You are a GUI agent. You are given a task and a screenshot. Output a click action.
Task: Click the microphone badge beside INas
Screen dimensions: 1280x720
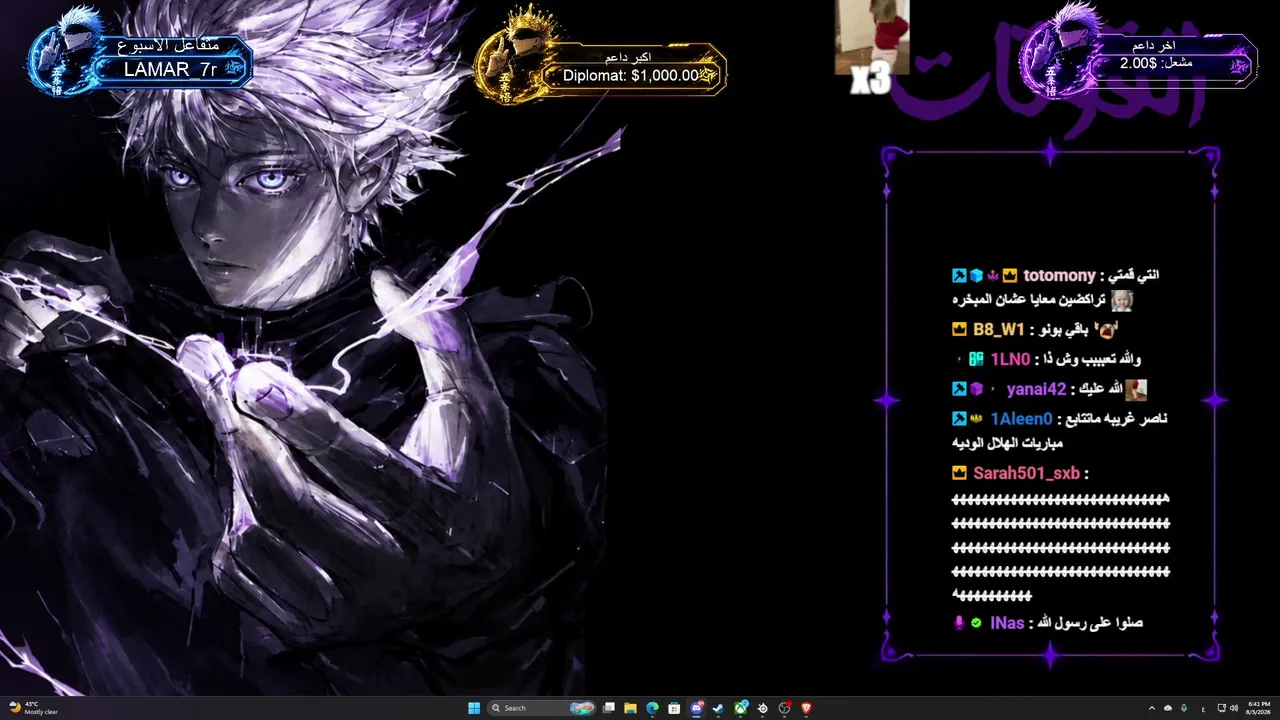coord(959,623)
